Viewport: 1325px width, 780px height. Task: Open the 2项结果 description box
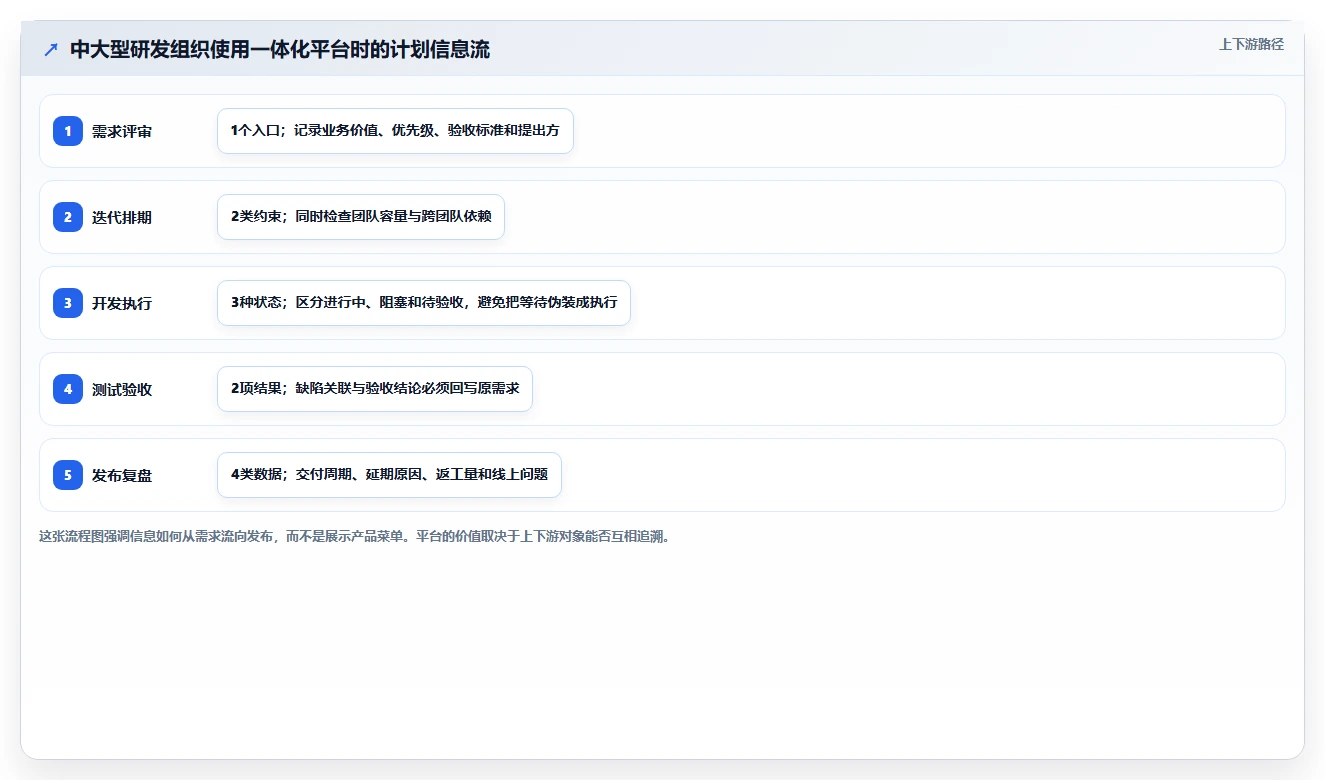click(375, 389)
